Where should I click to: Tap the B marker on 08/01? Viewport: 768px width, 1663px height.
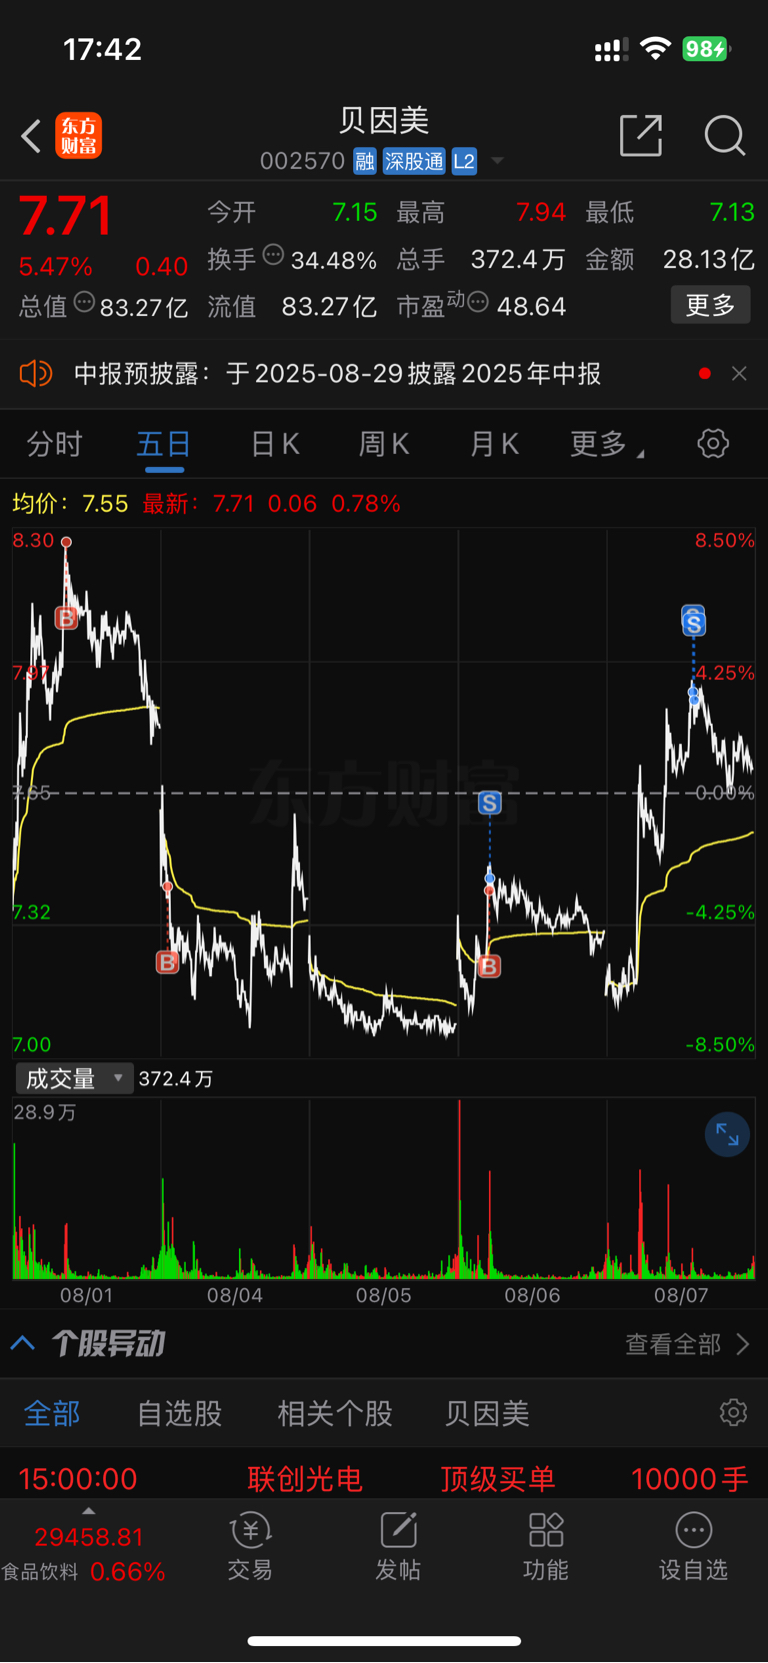tap(66, 618)
